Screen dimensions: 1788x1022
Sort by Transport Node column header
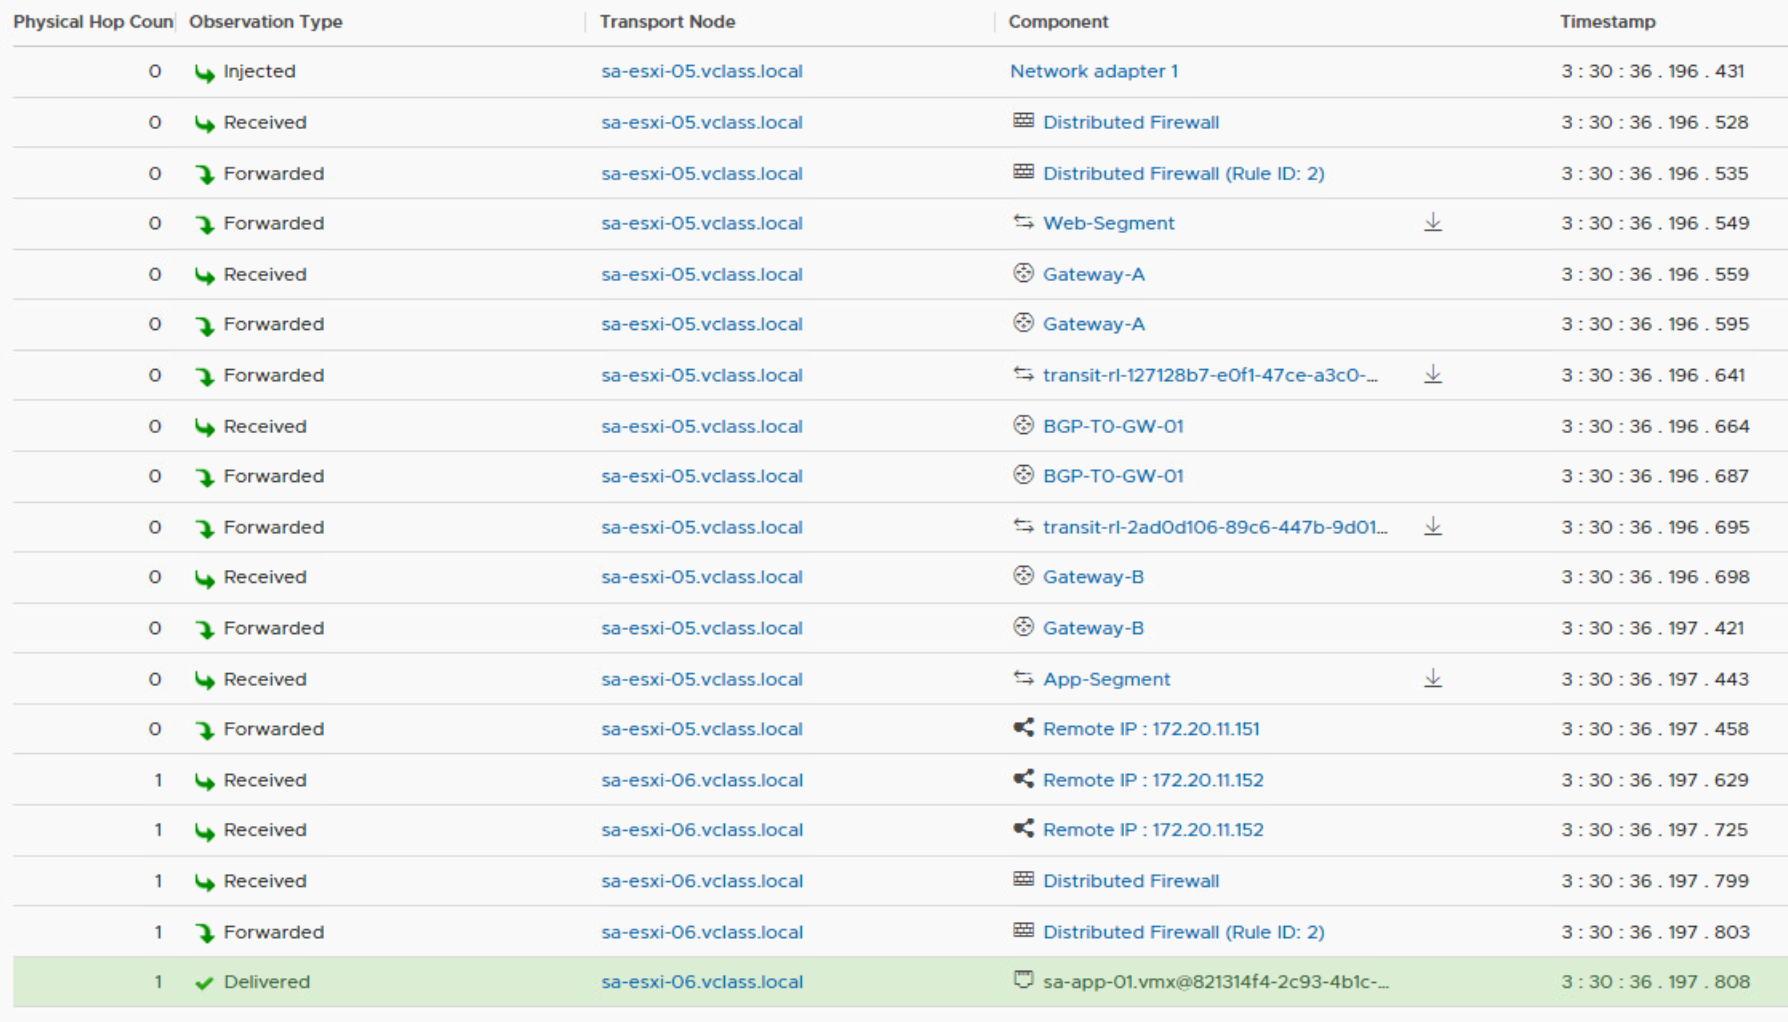point(667,21)
